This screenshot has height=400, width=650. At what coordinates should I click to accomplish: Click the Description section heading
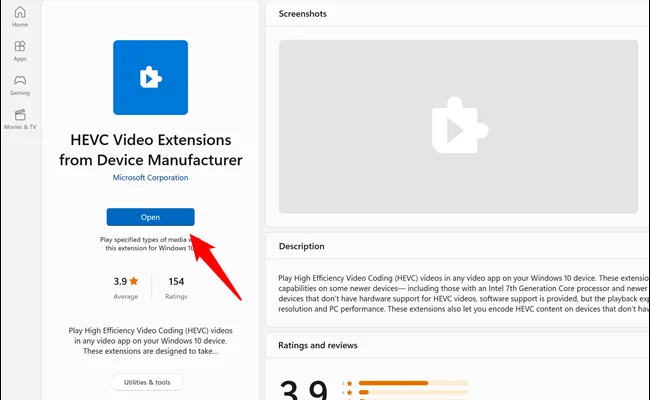coord(301,246)
